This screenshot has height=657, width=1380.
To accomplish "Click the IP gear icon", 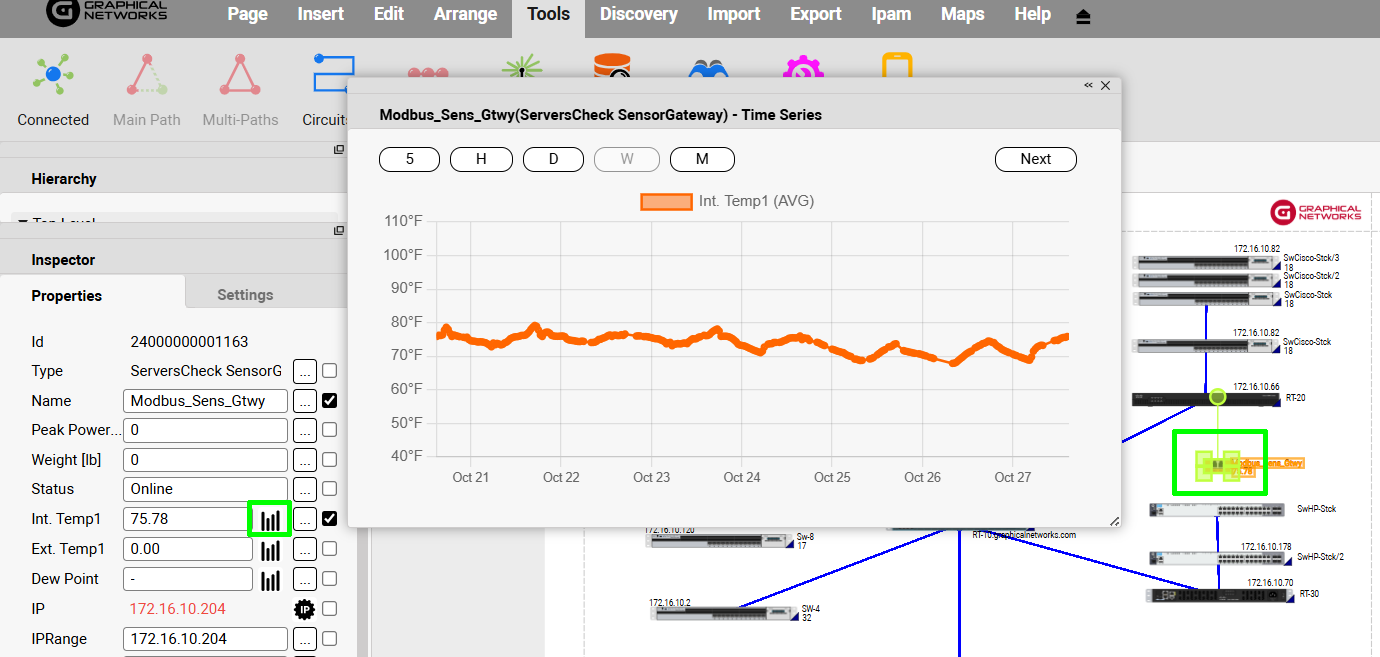I will coord(304,609).
